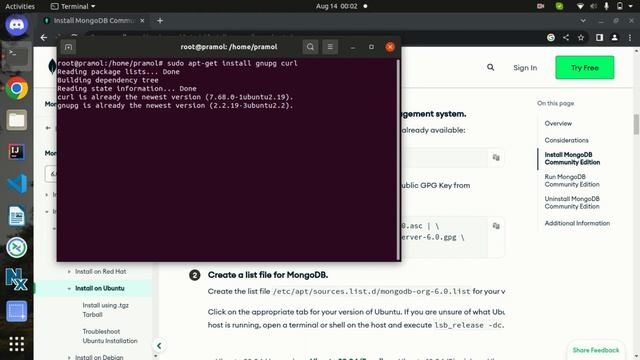The image size is (640, 360).
Task: Expand the Install on Debian item
Action: (69, 357)
